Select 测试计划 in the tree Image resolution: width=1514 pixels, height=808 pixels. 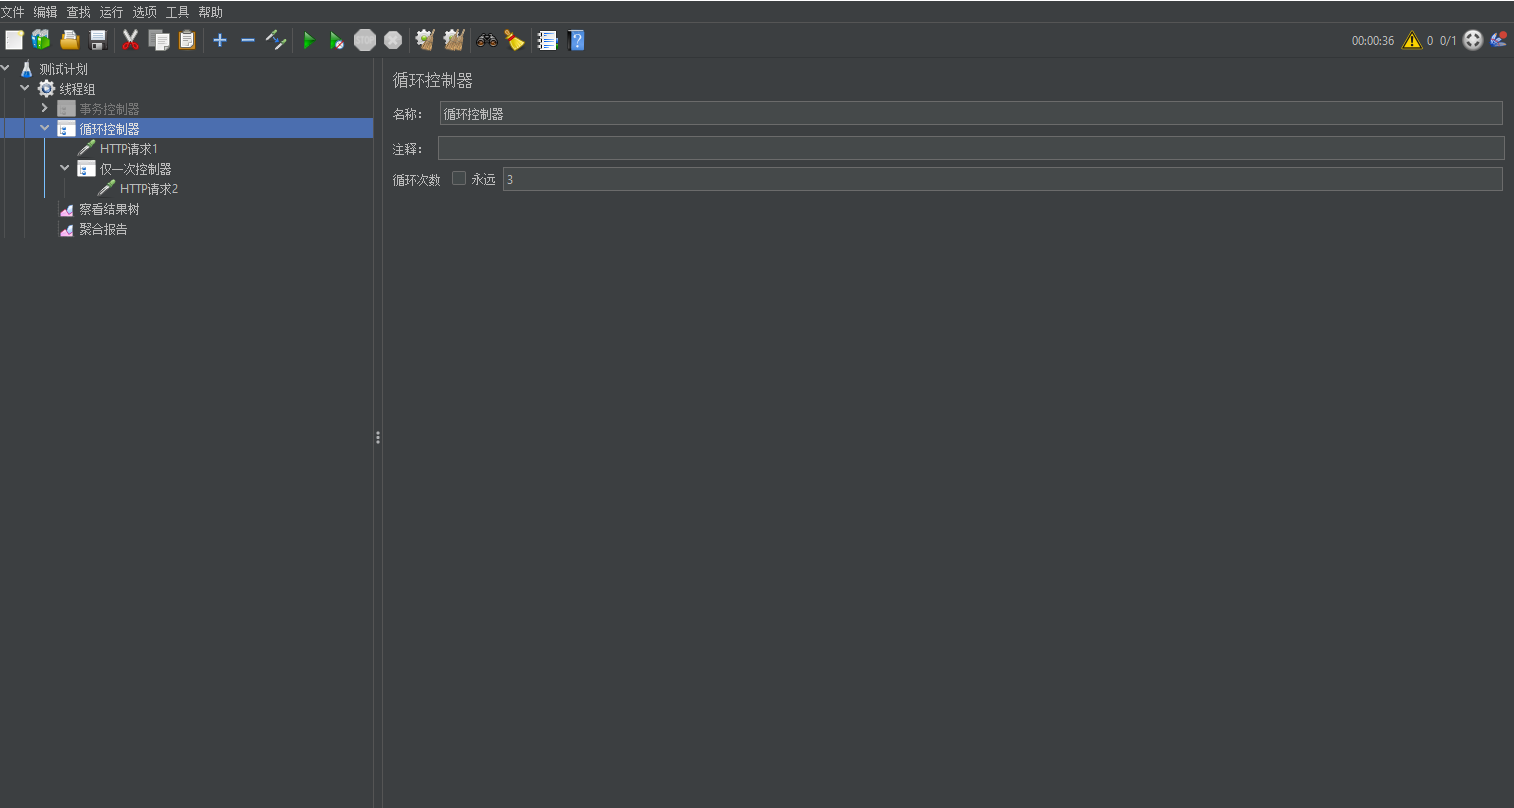click(63, 69)
